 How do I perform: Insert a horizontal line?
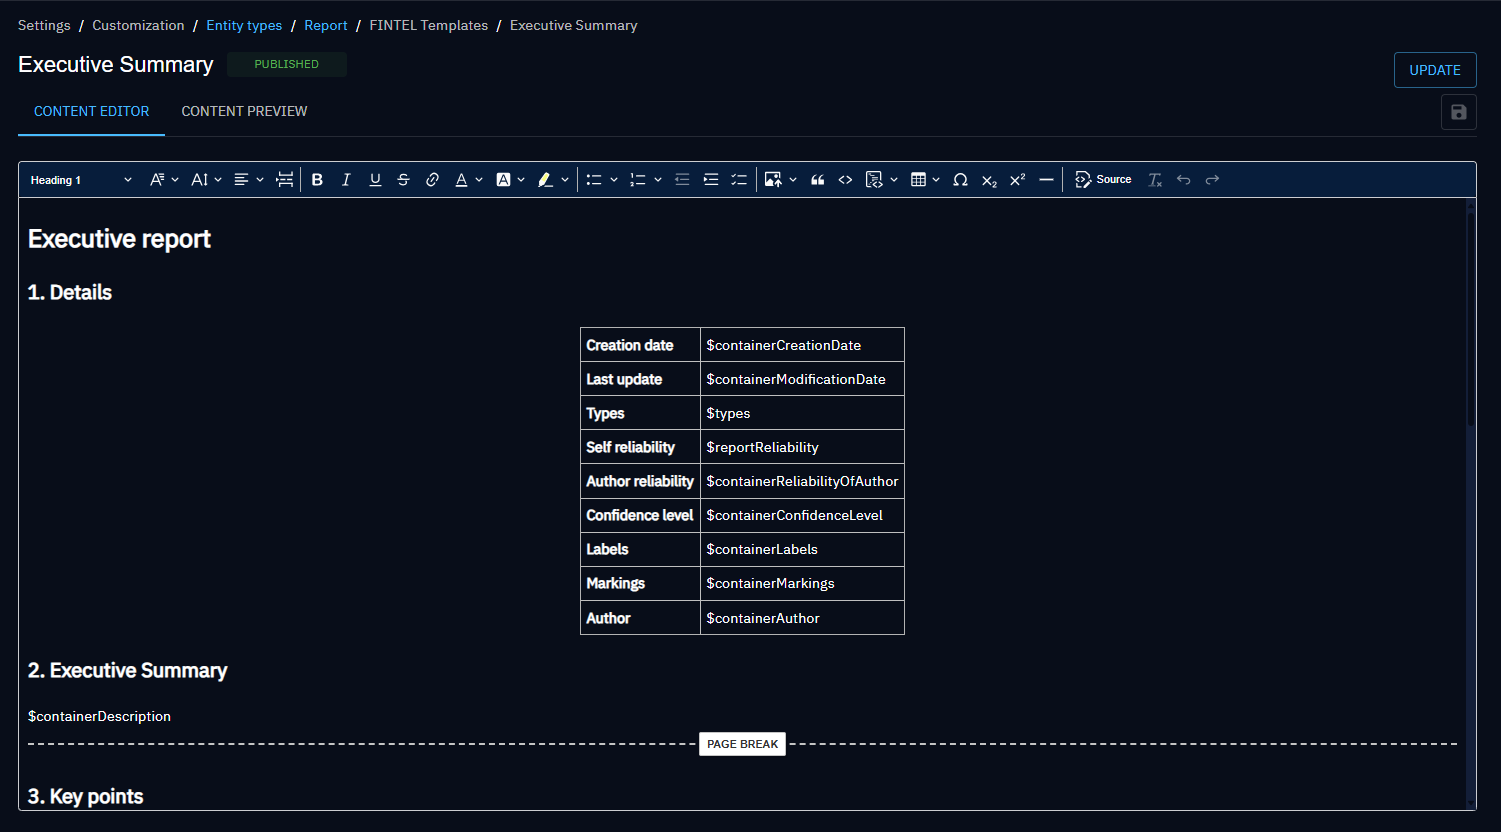[x=1046, y=180]
